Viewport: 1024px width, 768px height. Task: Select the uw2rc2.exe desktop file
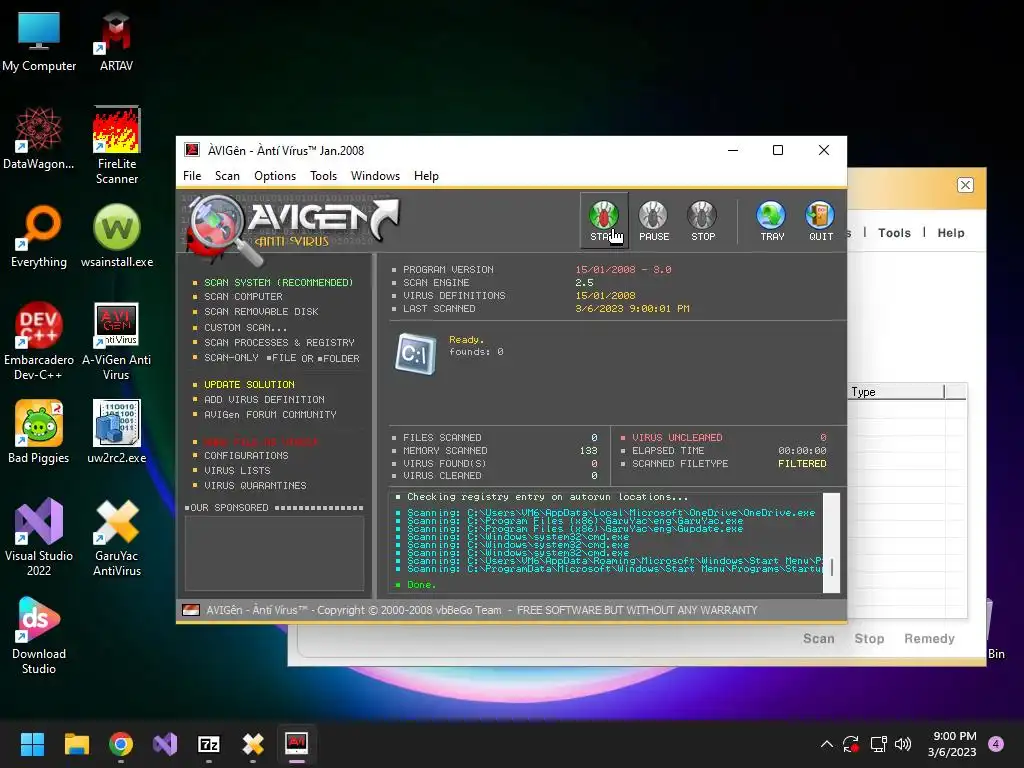[117, 432]
